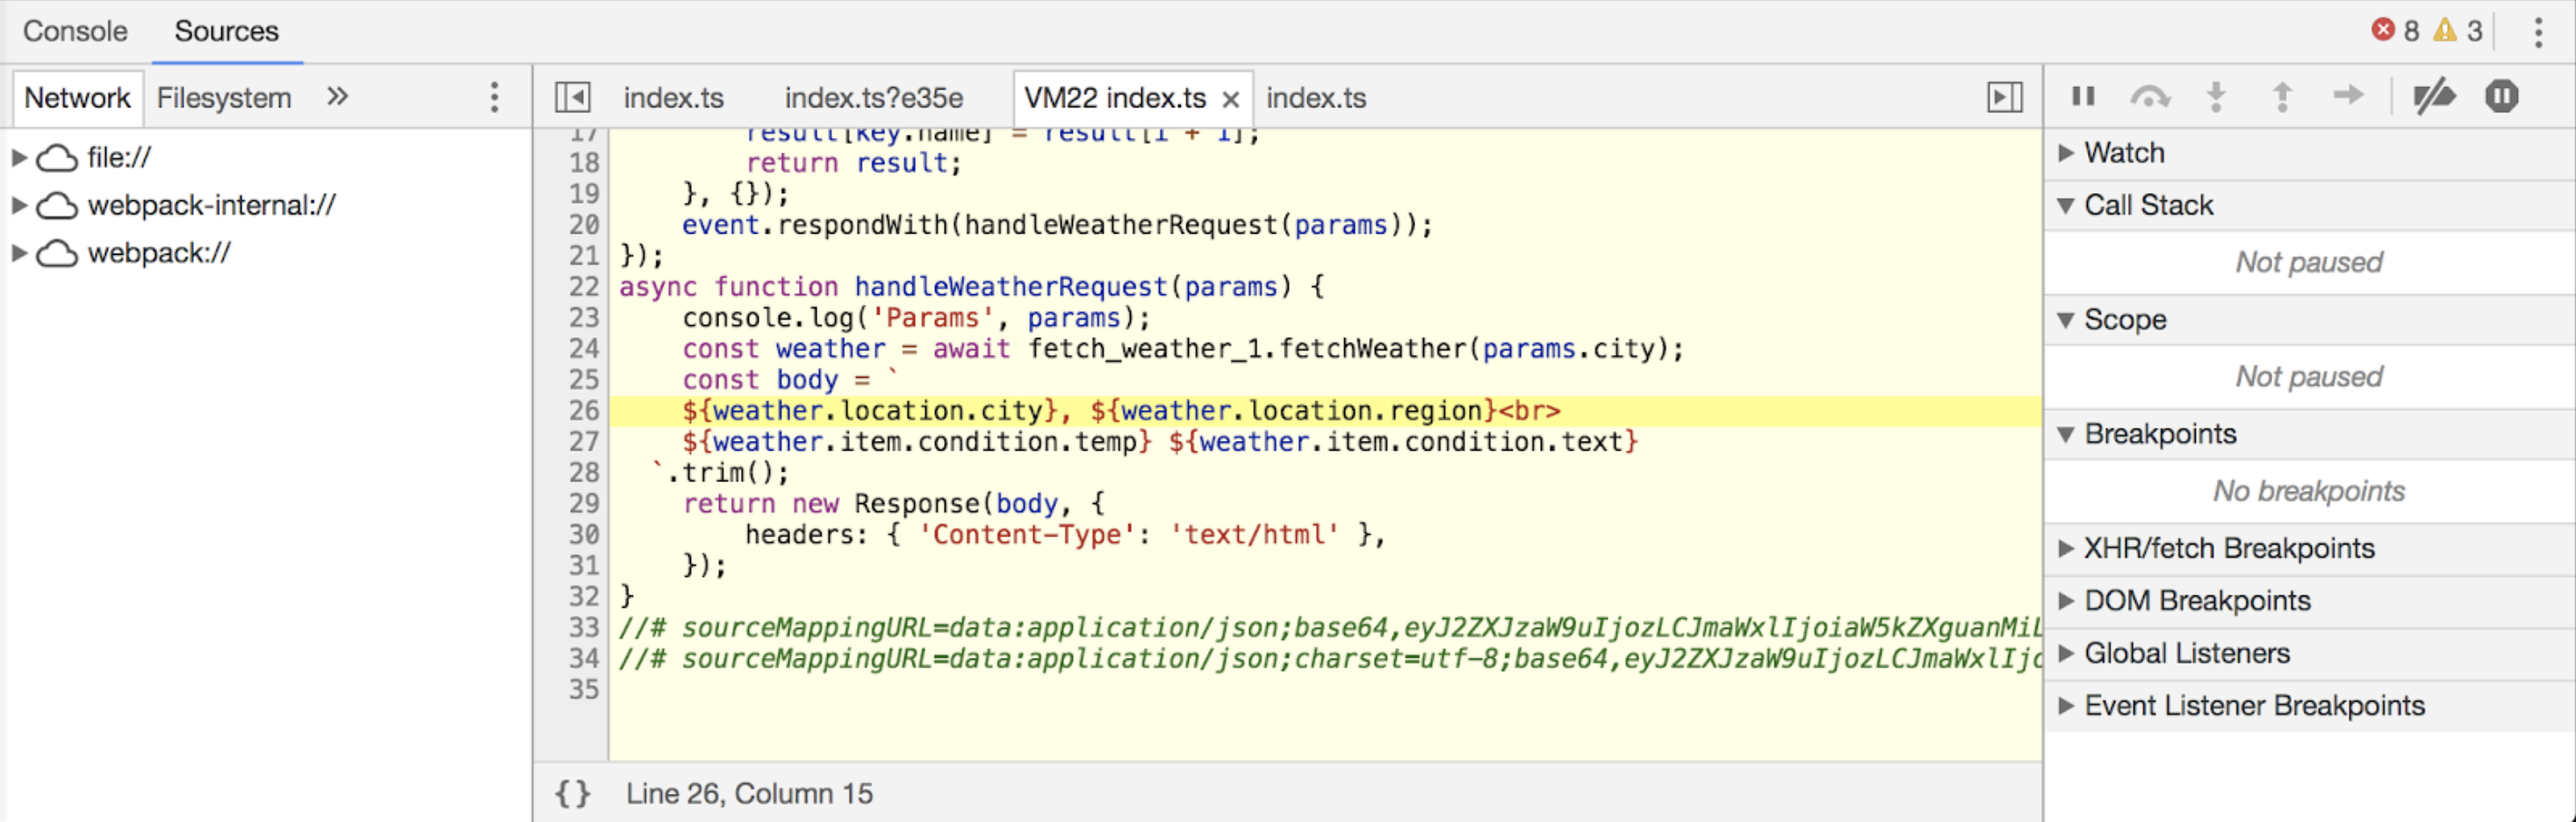Click Step out of current function icon
This screenshot has height=822, width=2576.
coord(2282,96)
